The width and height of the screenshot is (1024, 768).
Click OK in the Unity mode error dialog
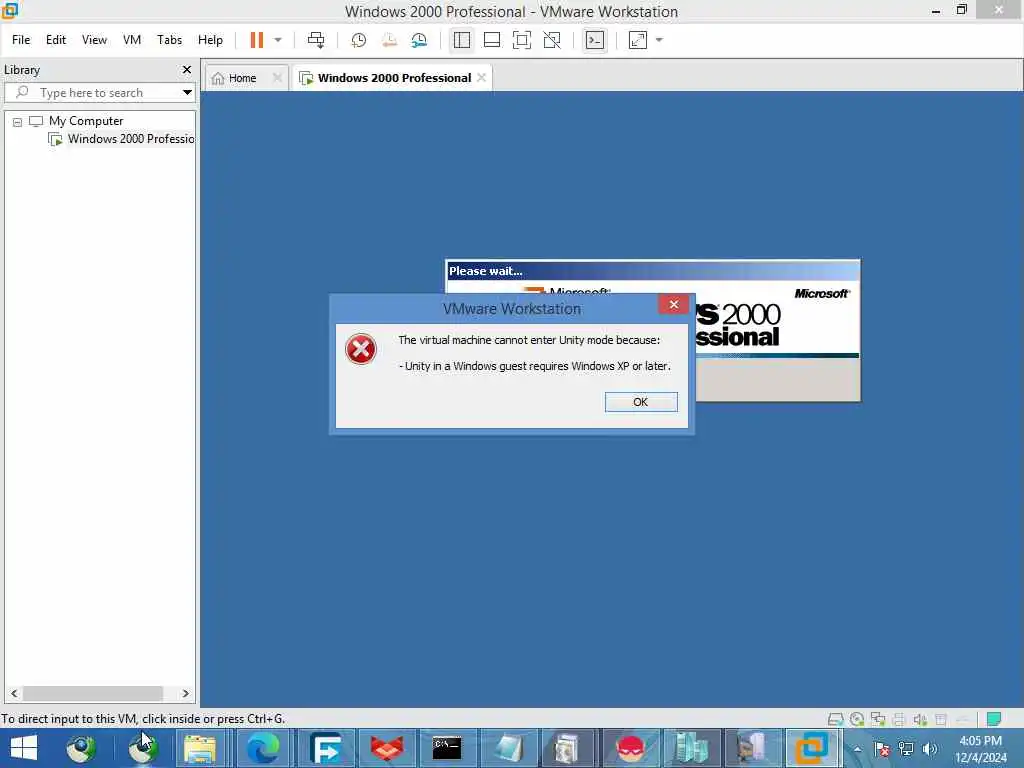[x=641, y=402]
